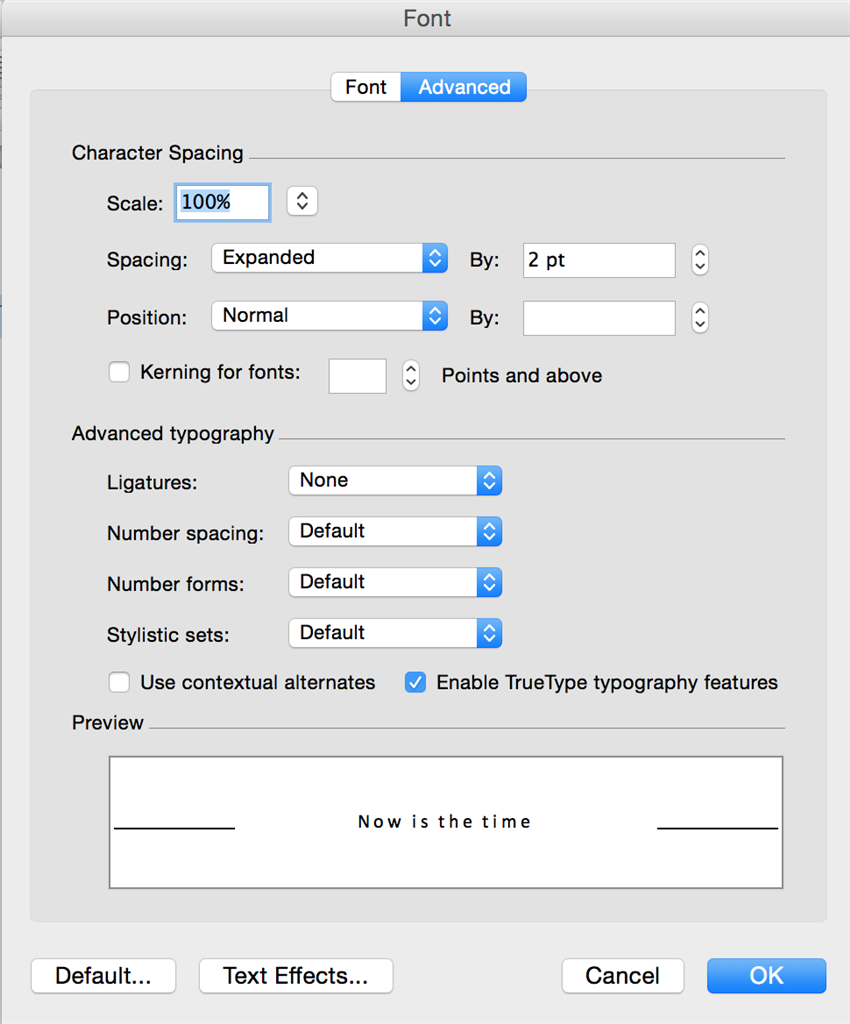Image resolution: width=850 pixels, height=1024 pixels.
Task: Expand the Ligatures dropdown
Action: (394, 481)
